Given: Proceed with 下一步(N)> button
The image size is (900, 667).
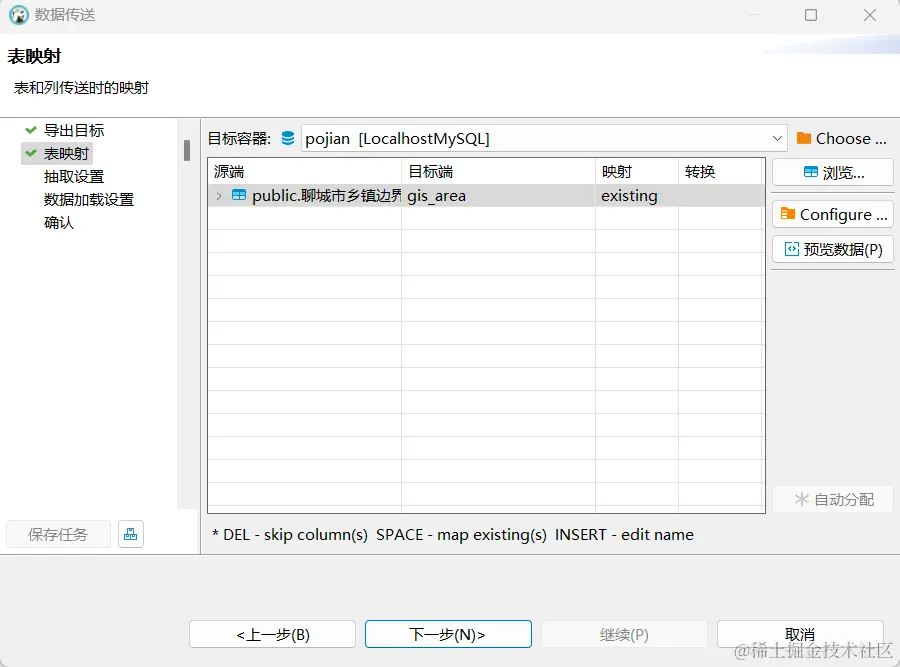Looking at the screenshot, I should [448, 634].
